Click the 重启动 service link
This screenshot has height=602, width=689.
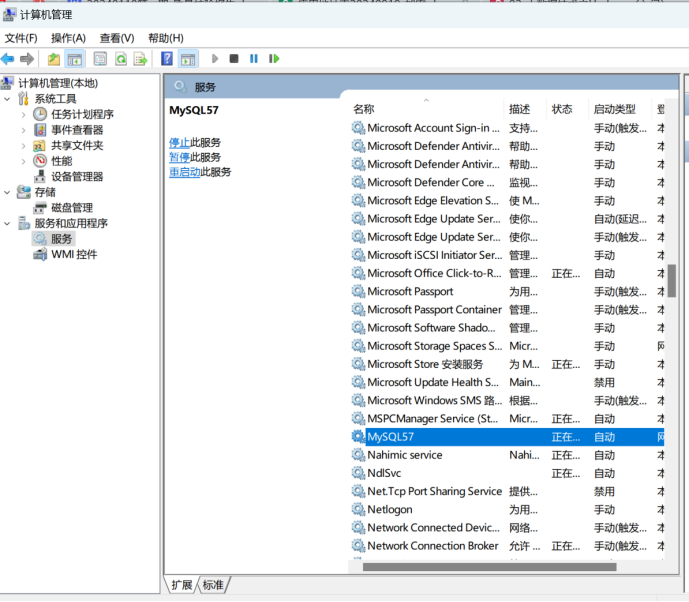(x=184, y=172)
